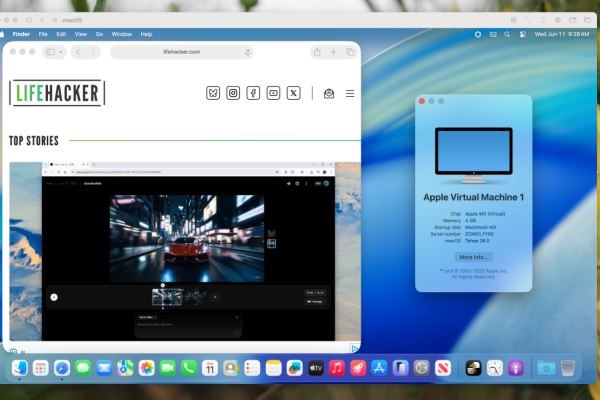600x400 pixels.
Task: Open Lifehacker's Facebook icon link
Action: click(x=253, y=93)
